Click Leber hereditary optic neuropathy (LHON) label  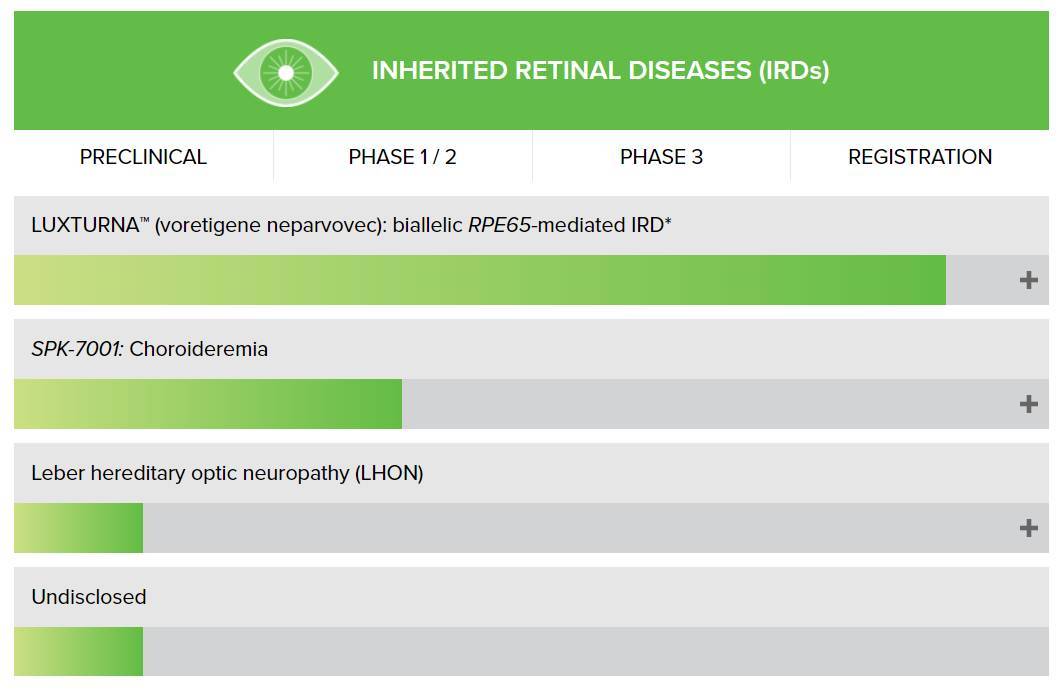[227, 473]
